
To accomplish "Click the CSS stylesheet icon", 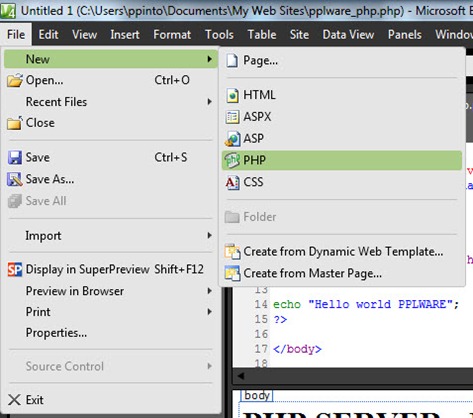I will click(x=232, y=182).
